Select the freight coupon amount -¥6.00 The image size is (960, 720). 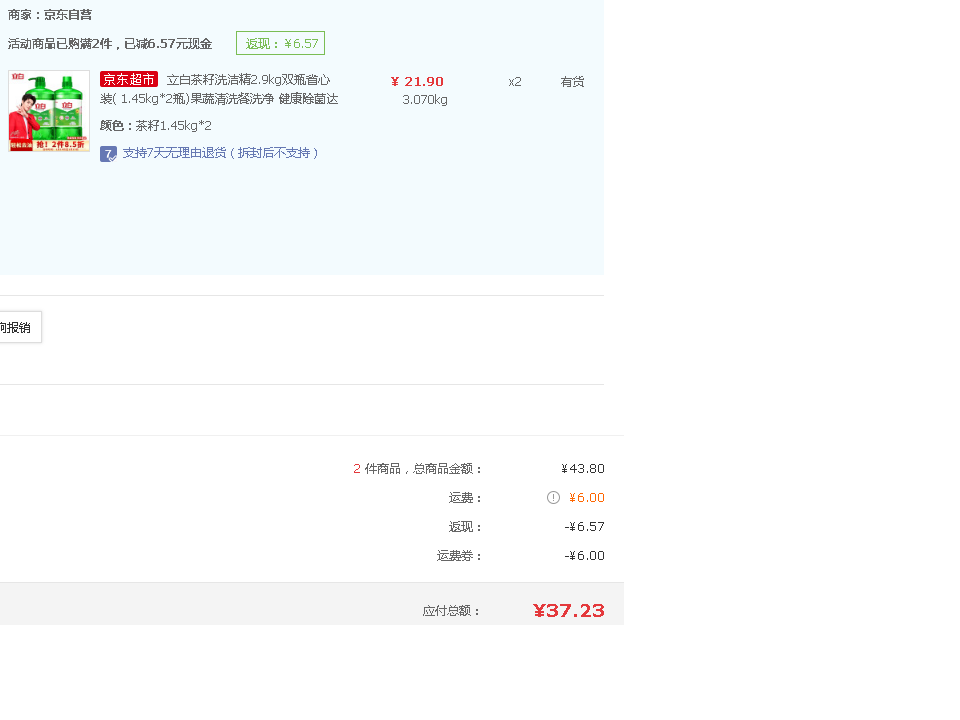(585, 556)
